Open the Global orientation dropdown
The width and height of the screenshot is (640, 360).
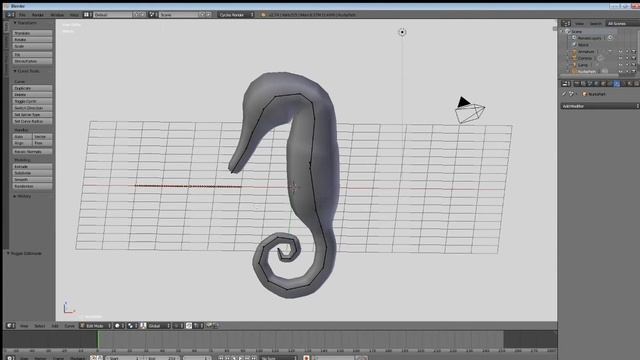pyautogui.click(x=159, y=326)
